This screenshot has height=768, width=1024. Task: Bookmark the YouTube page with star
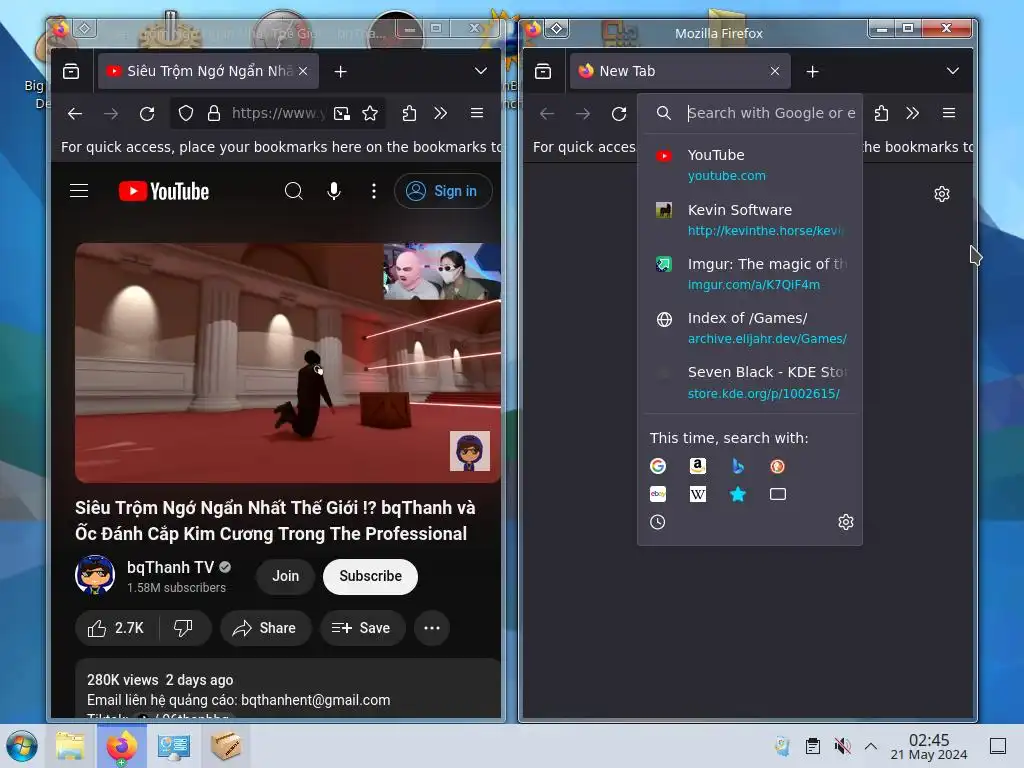click(370, 114)
